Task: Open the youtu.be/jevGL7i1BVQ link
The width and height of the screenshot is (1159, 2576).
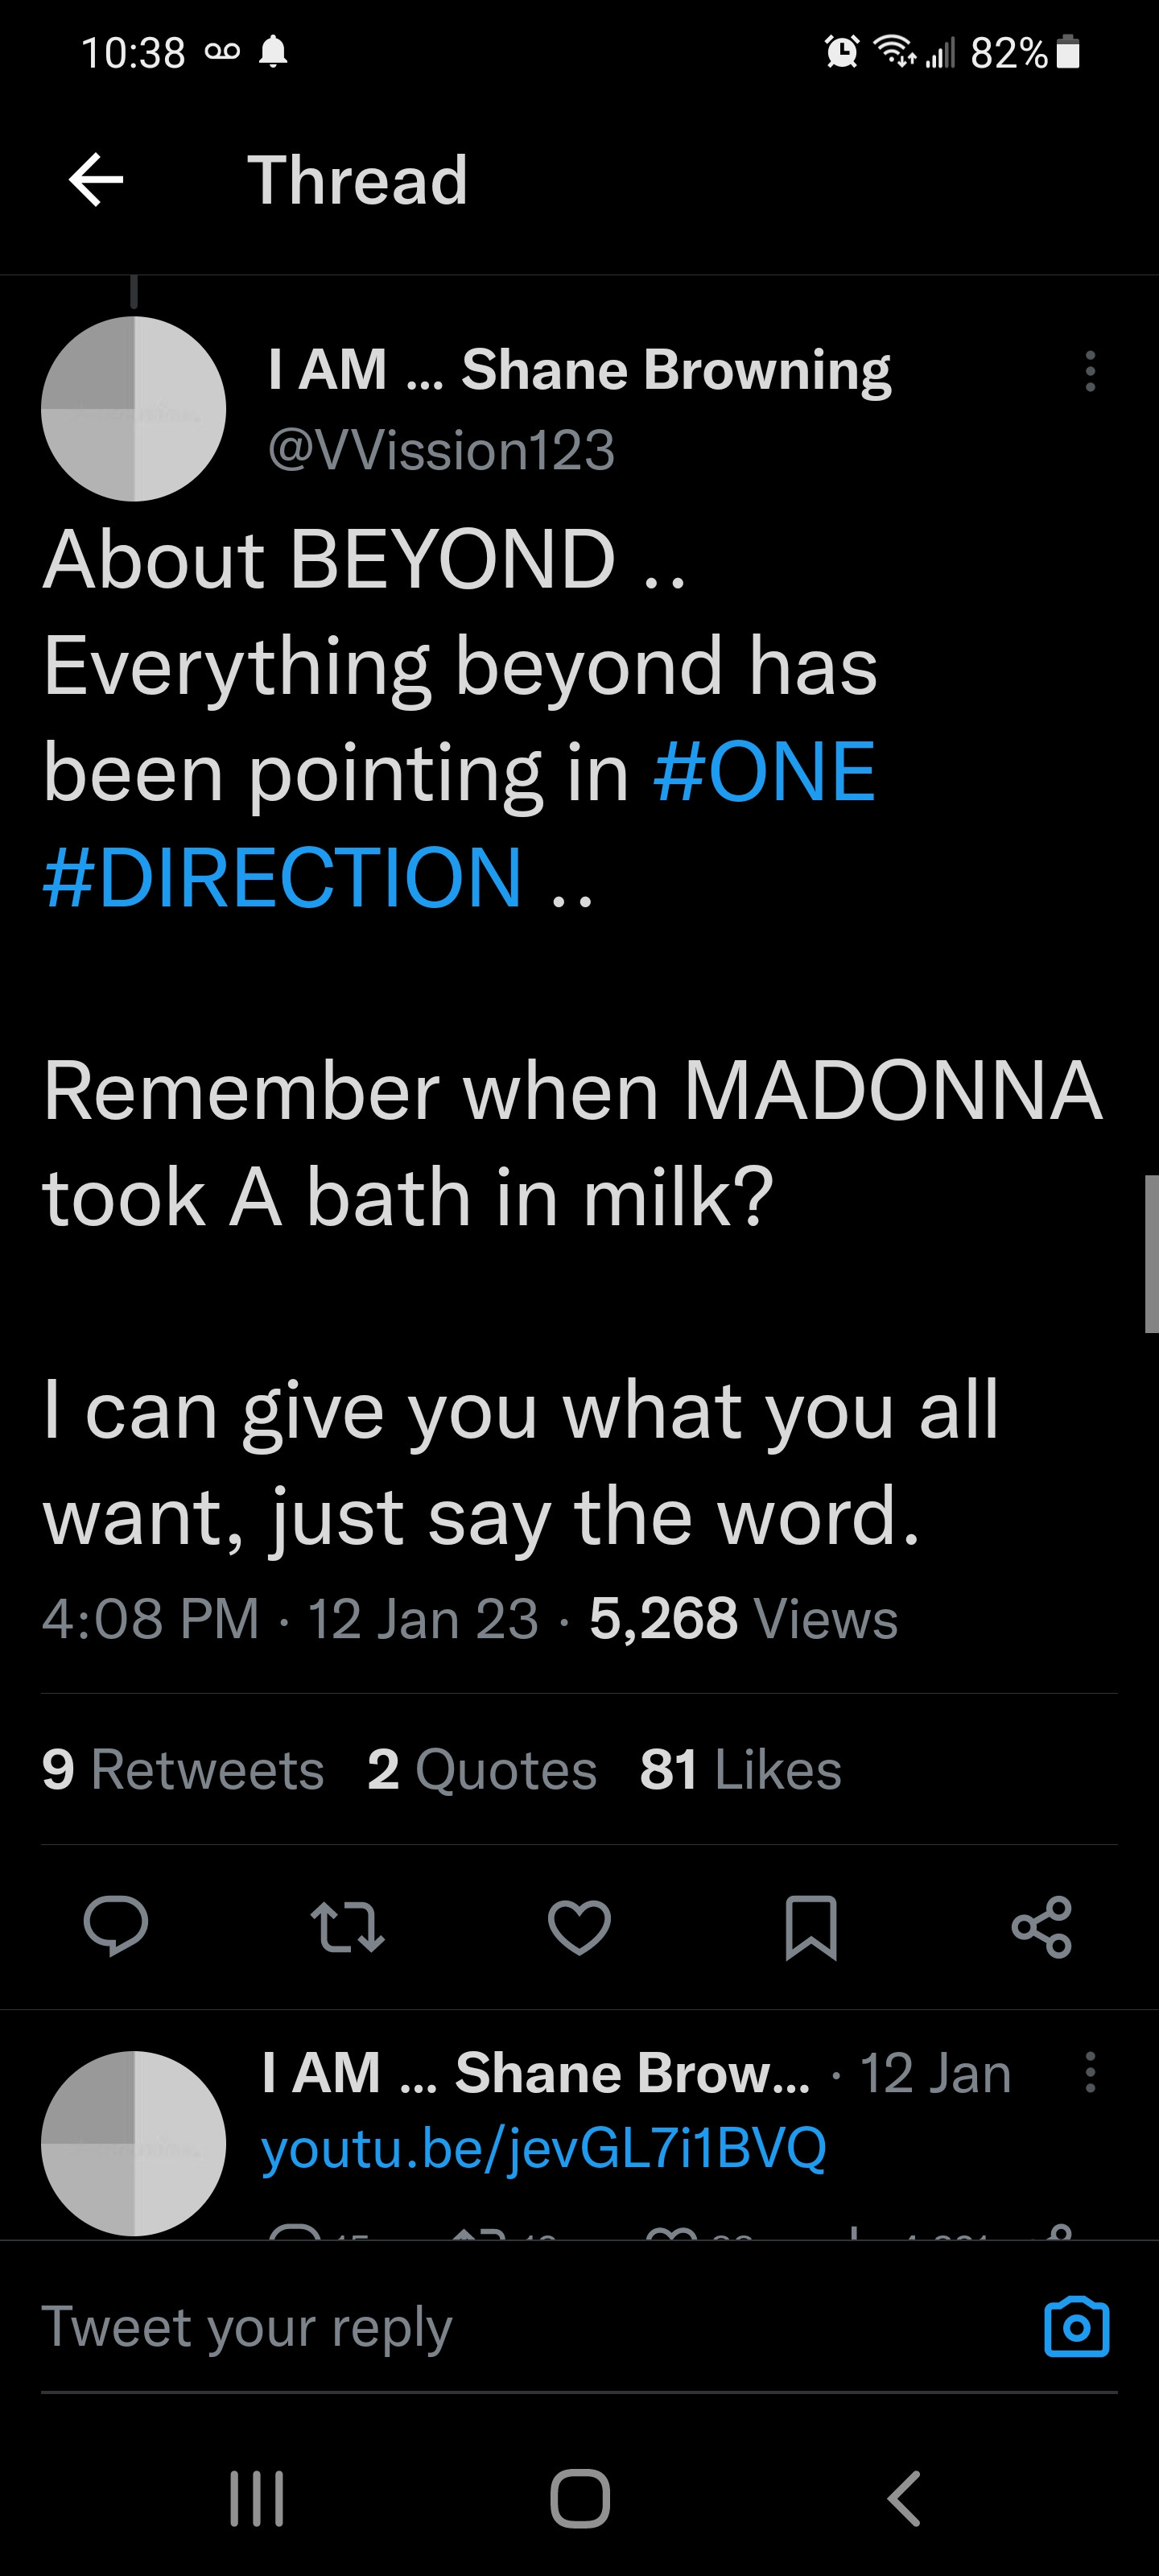Action: click(543, 2148)
